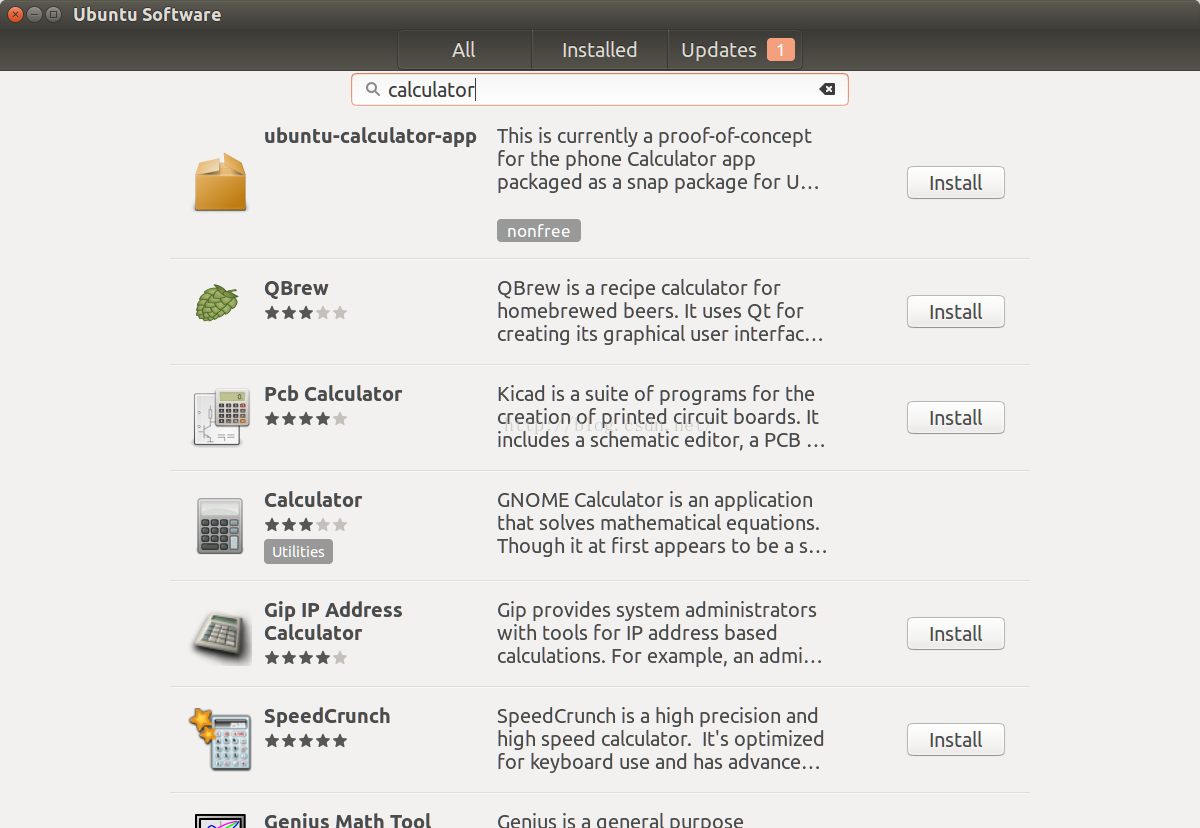Click the ubuntu-calculator-app package box icon
This screenshot has height=828, width=1200.
[220, 182]
